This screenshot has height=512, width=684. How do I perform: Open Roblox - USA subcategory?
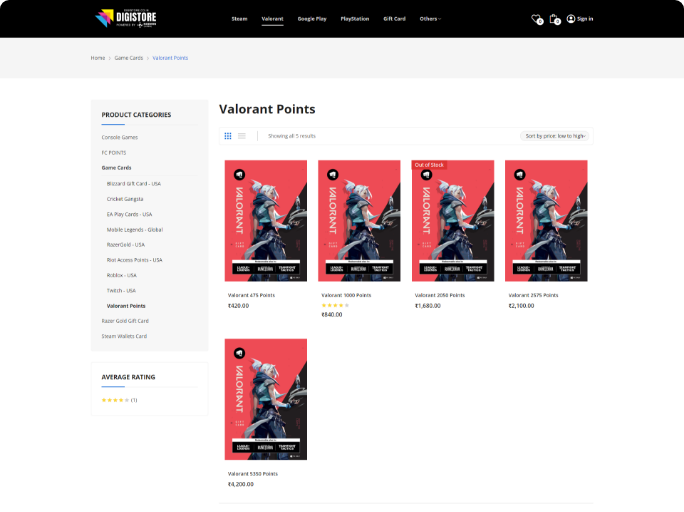tap(122, 275)
